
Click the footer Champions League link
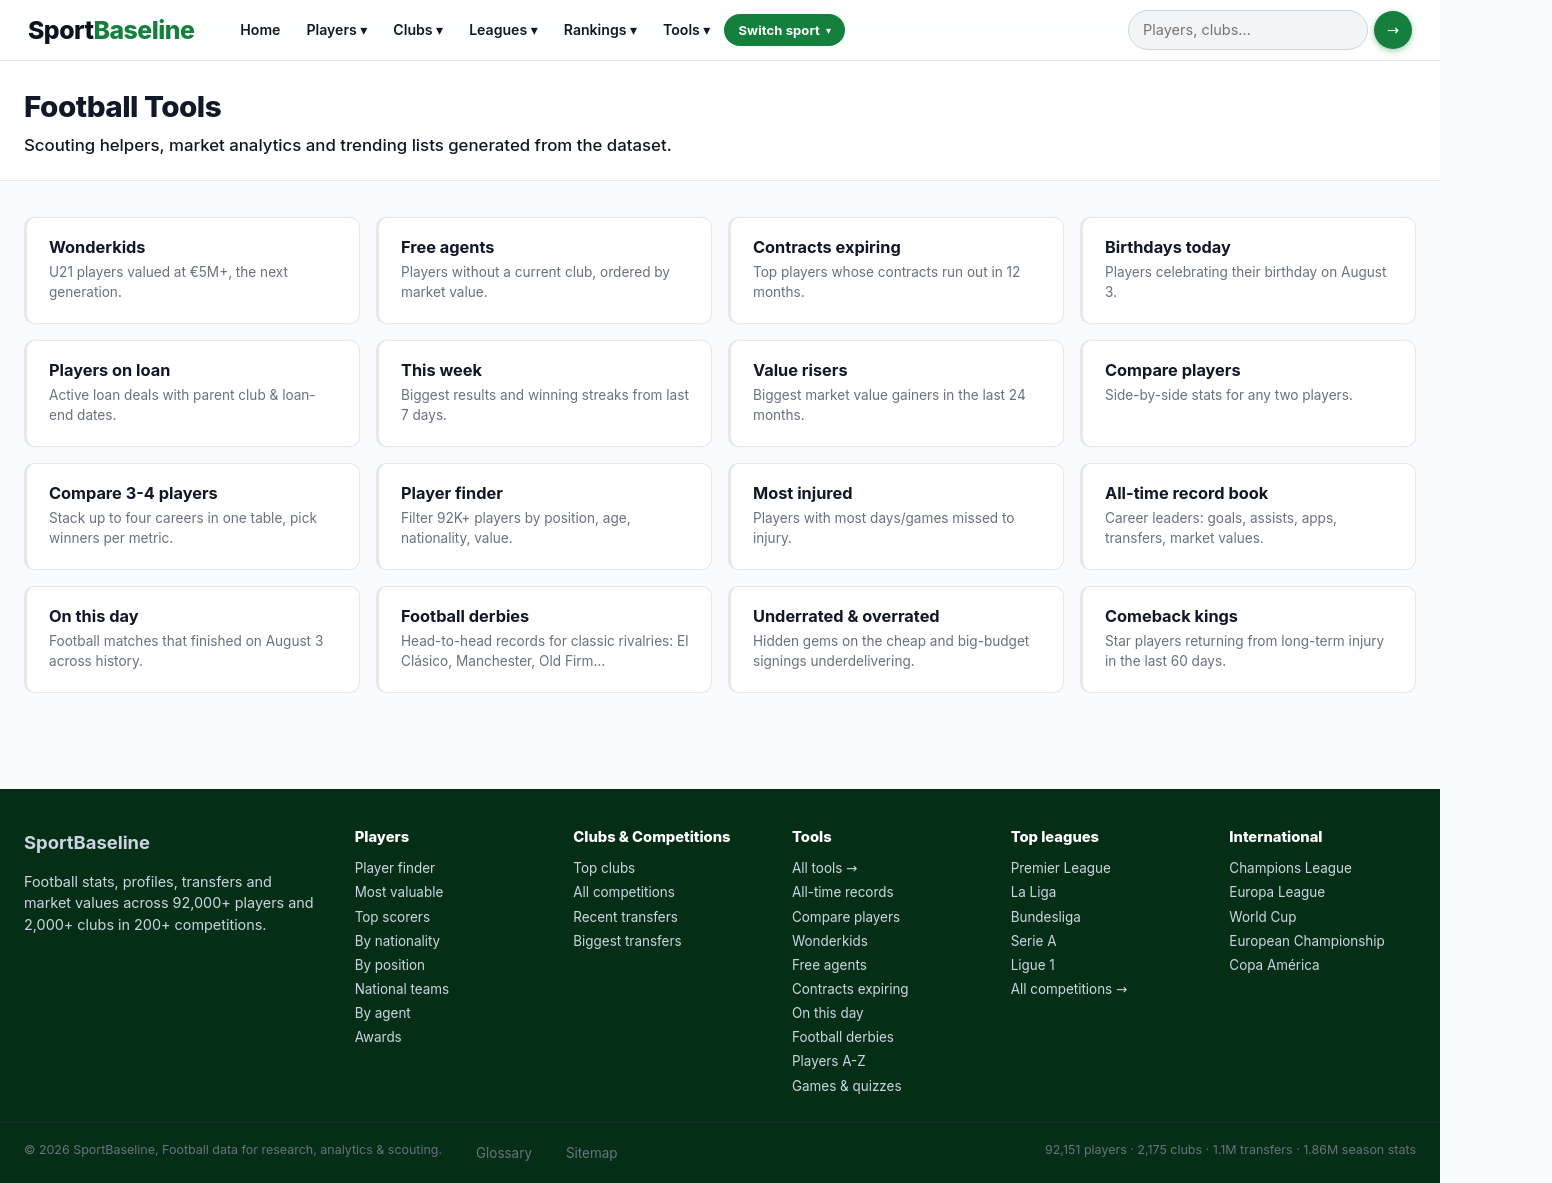pyautogui.click(x=1290, y=868)
